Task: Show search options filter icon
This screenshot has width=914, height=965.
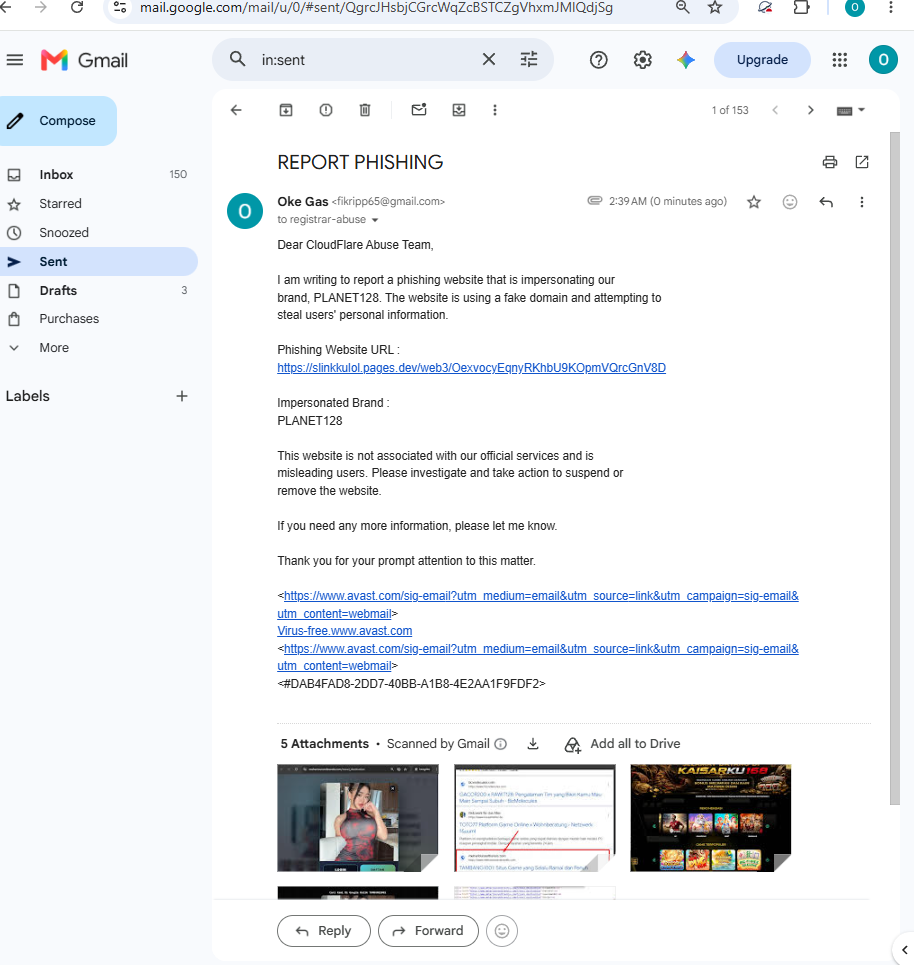Action: (529, 59)
